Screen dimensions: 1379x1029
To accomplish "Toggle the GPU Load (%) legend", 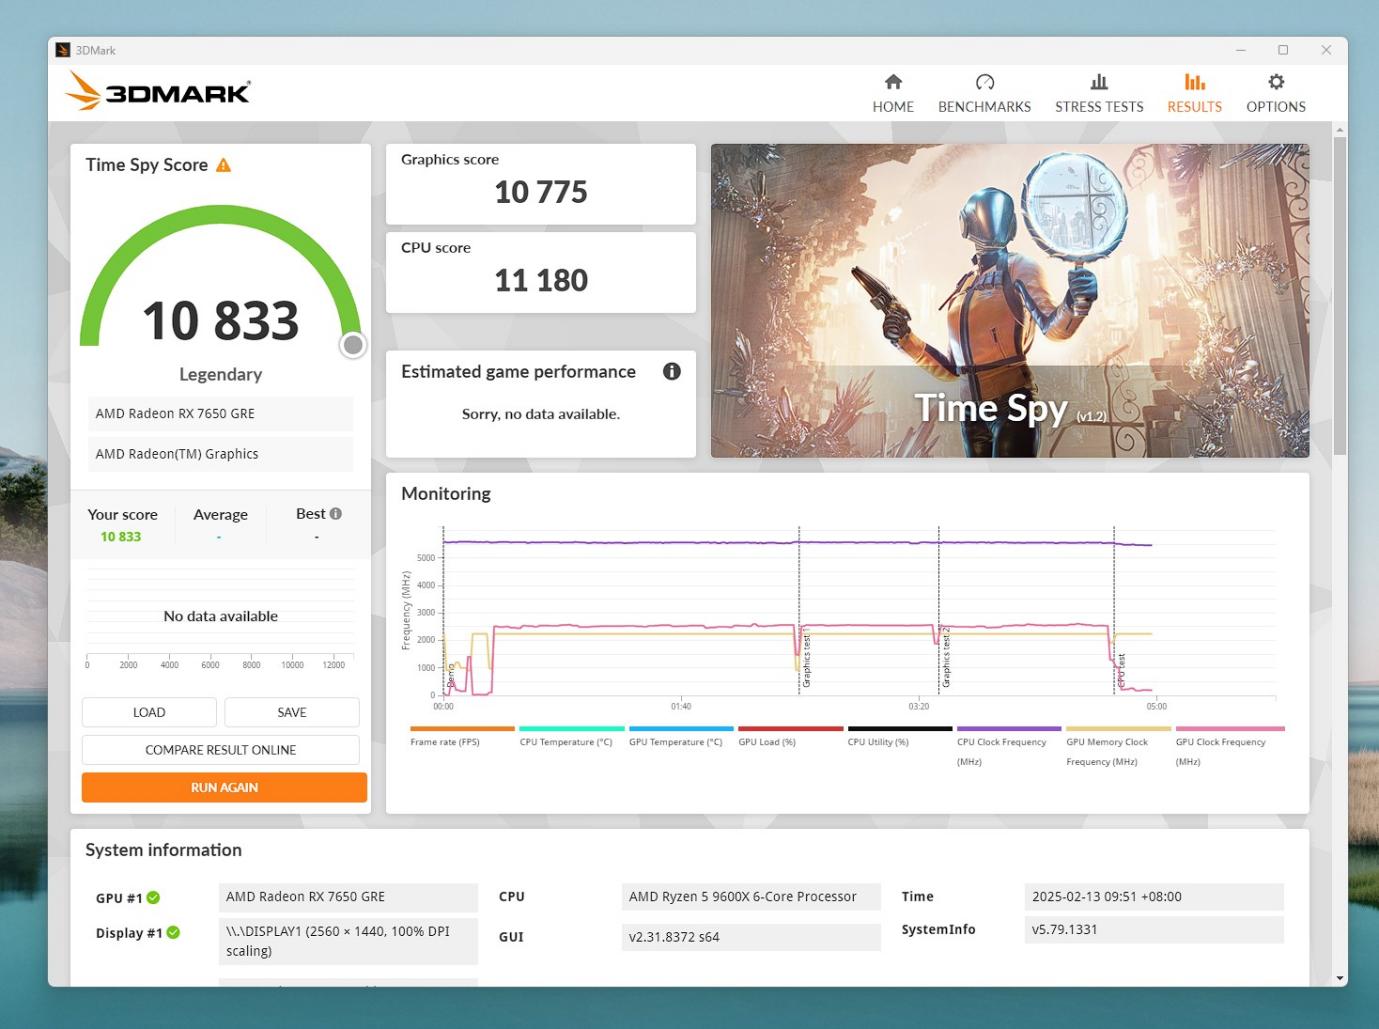I will pos(790,737).
